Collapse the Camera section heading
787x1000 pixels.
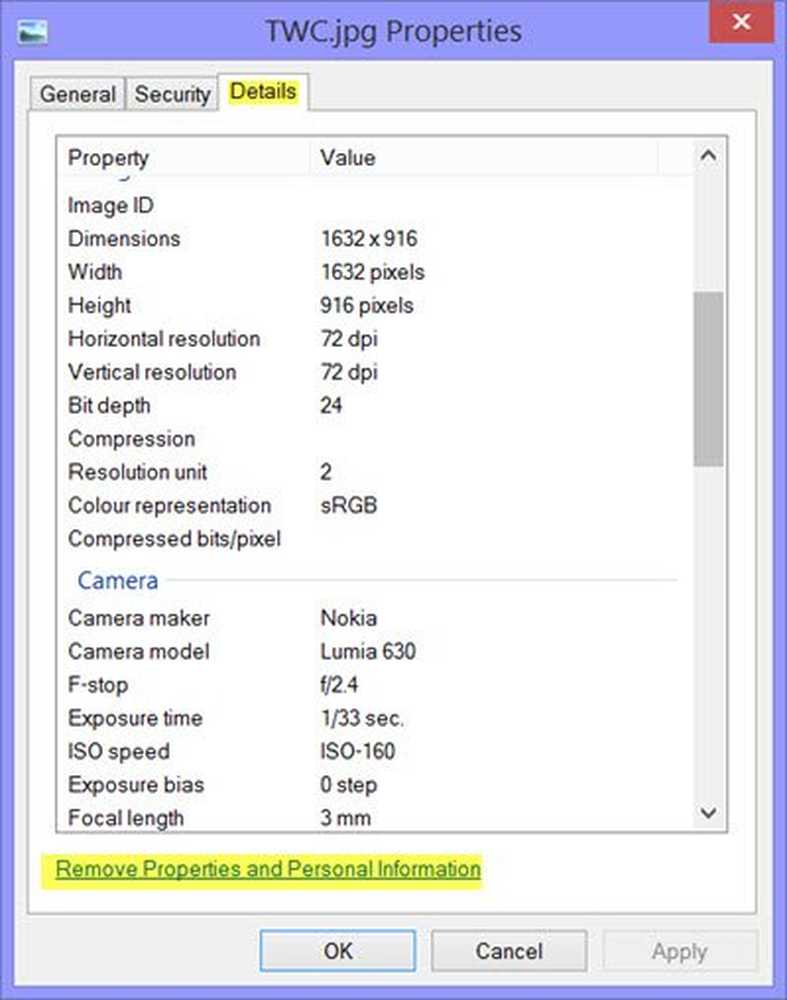(117, 580)
